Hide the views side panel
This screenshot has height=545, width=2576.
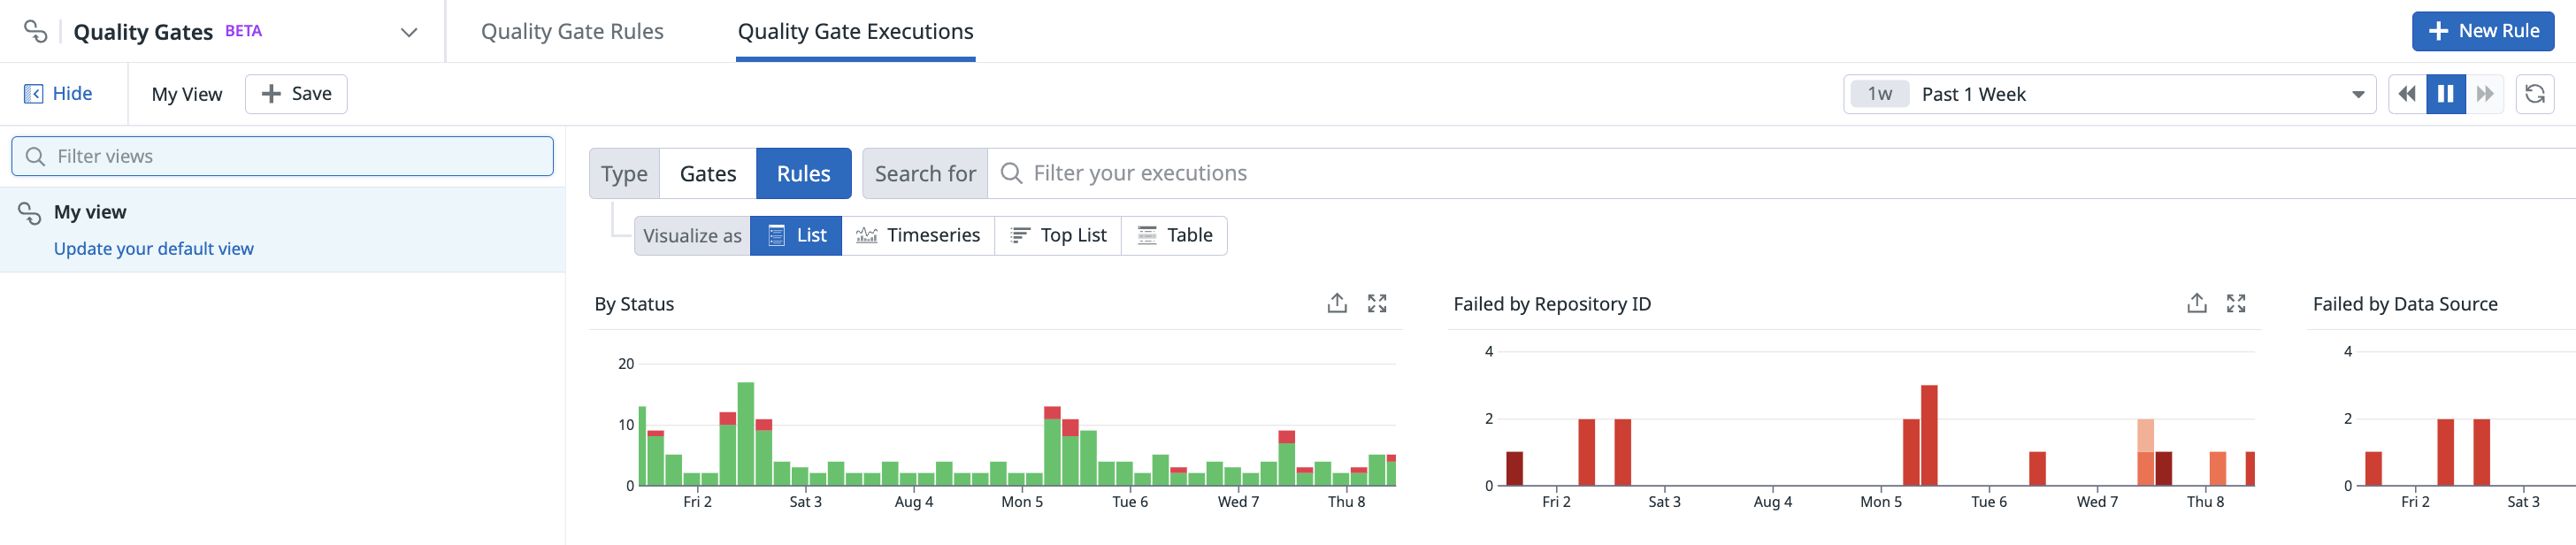pyautogui.click(x=58, y=94)
